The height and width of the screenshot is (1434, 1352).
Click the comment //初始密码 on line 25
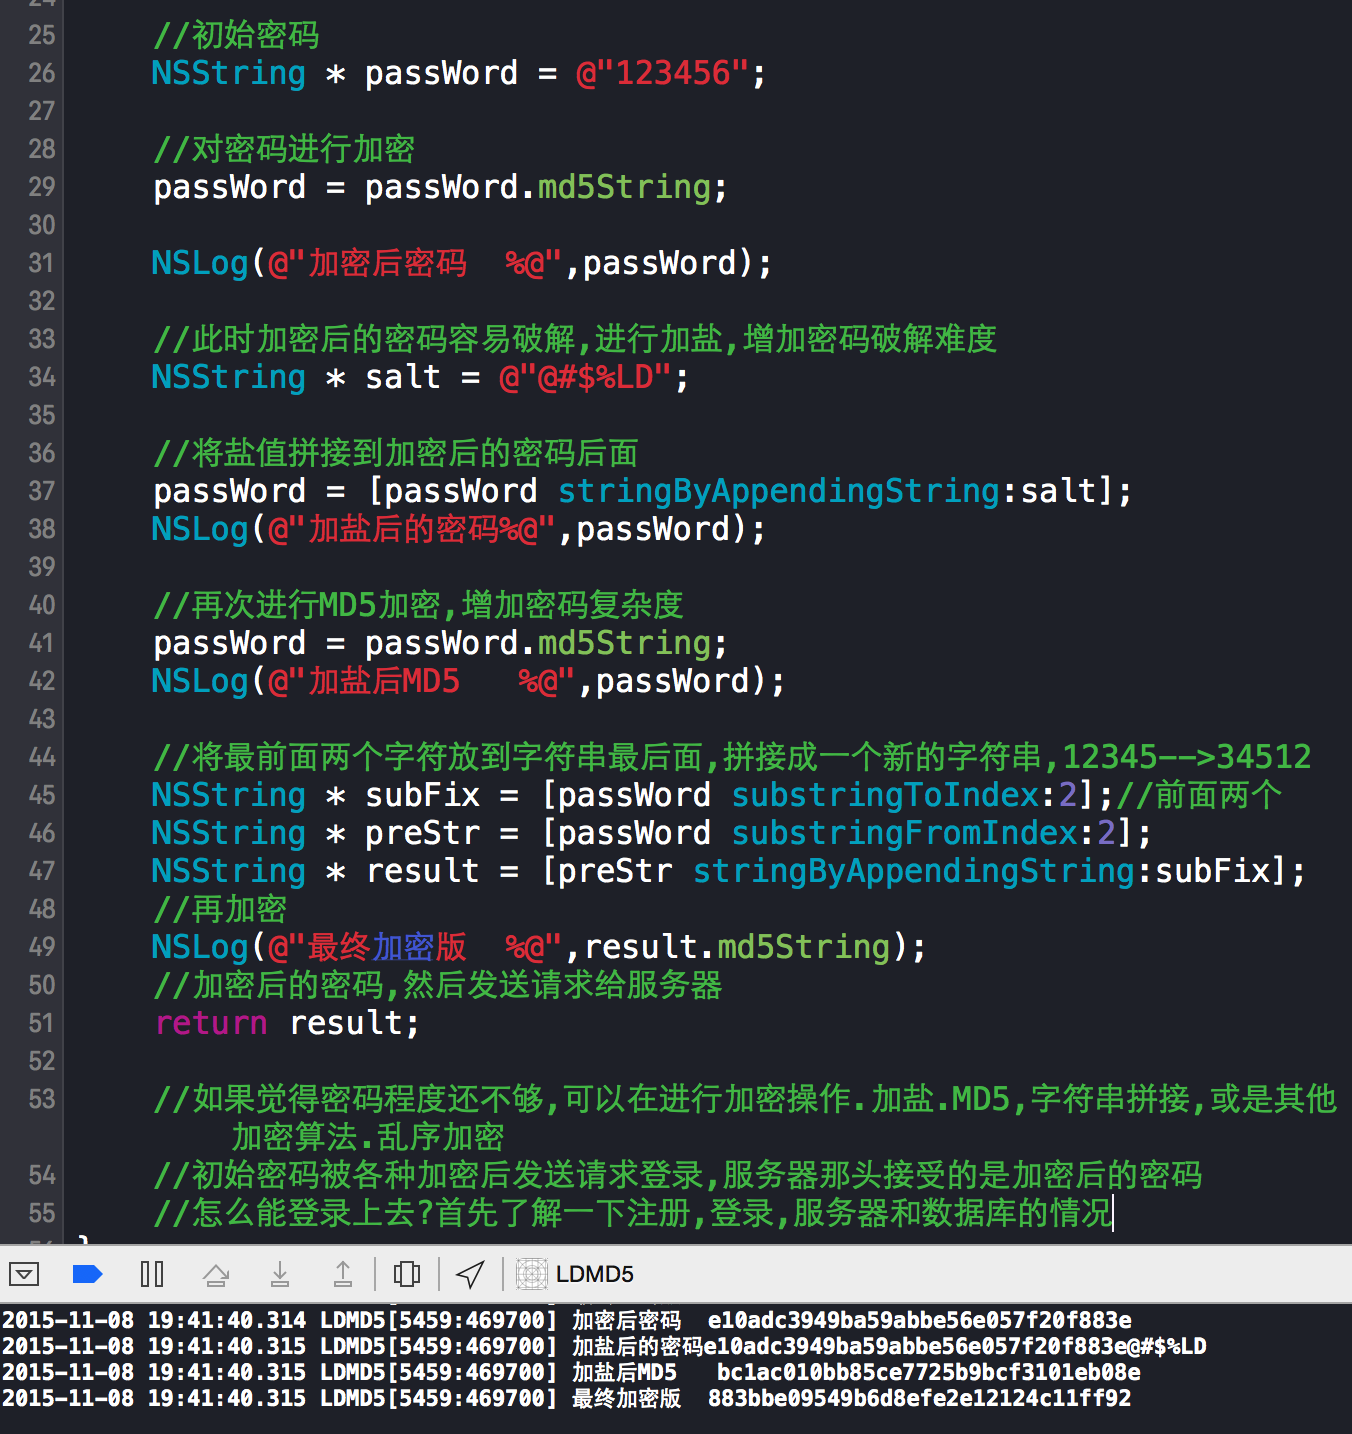(x=236, y=35)
